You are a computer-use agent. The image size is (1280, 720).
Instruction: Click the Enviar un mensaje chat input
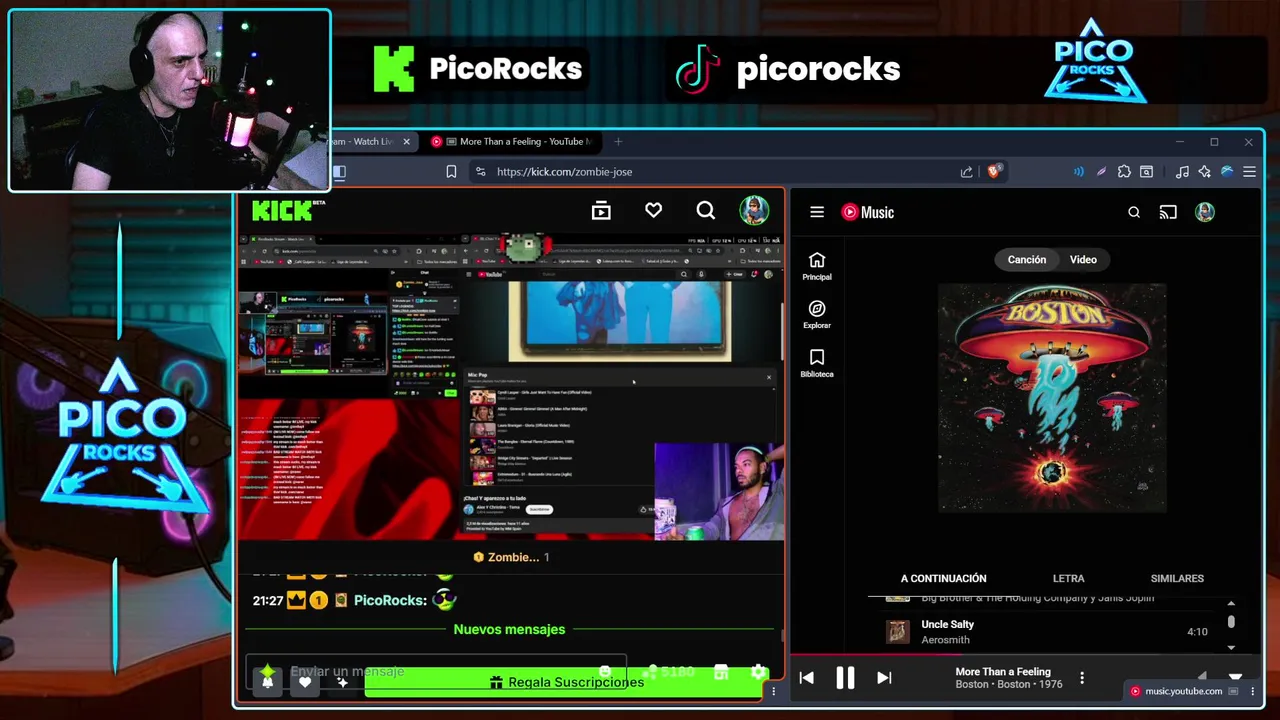point(437,672)
